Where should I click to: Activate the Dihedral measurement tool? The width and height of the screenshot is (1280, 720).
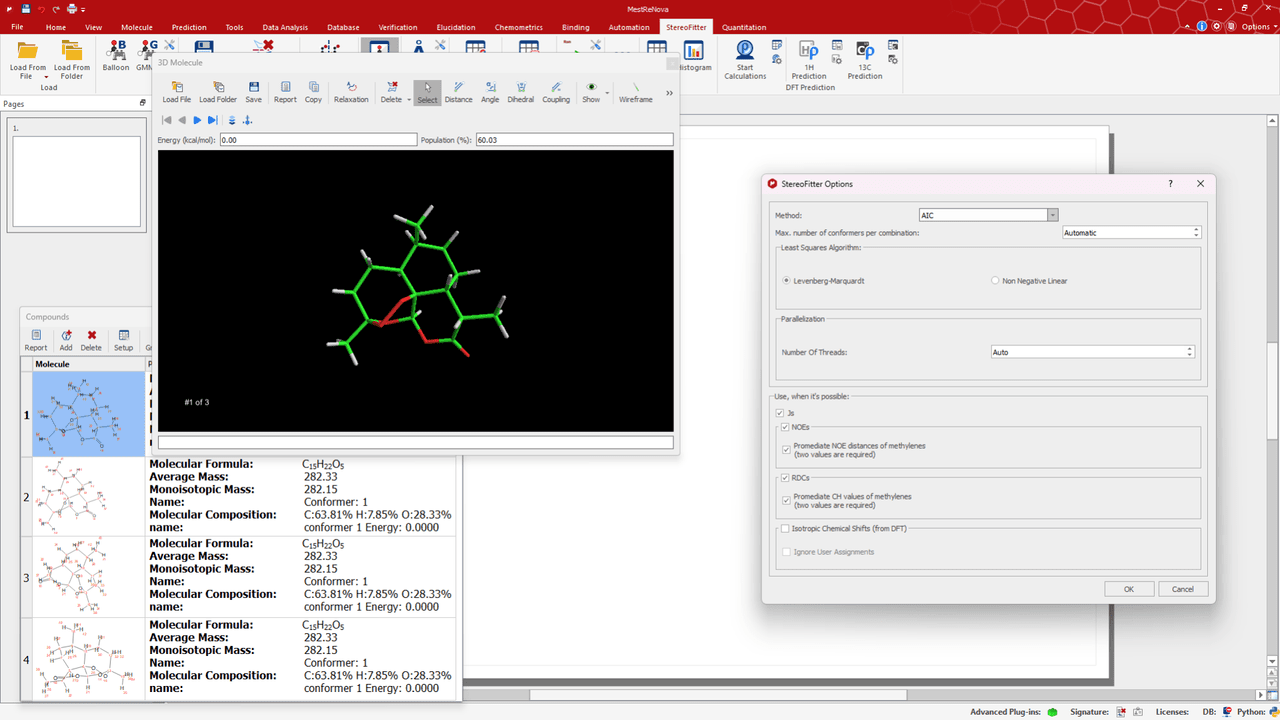click(521, 92)
